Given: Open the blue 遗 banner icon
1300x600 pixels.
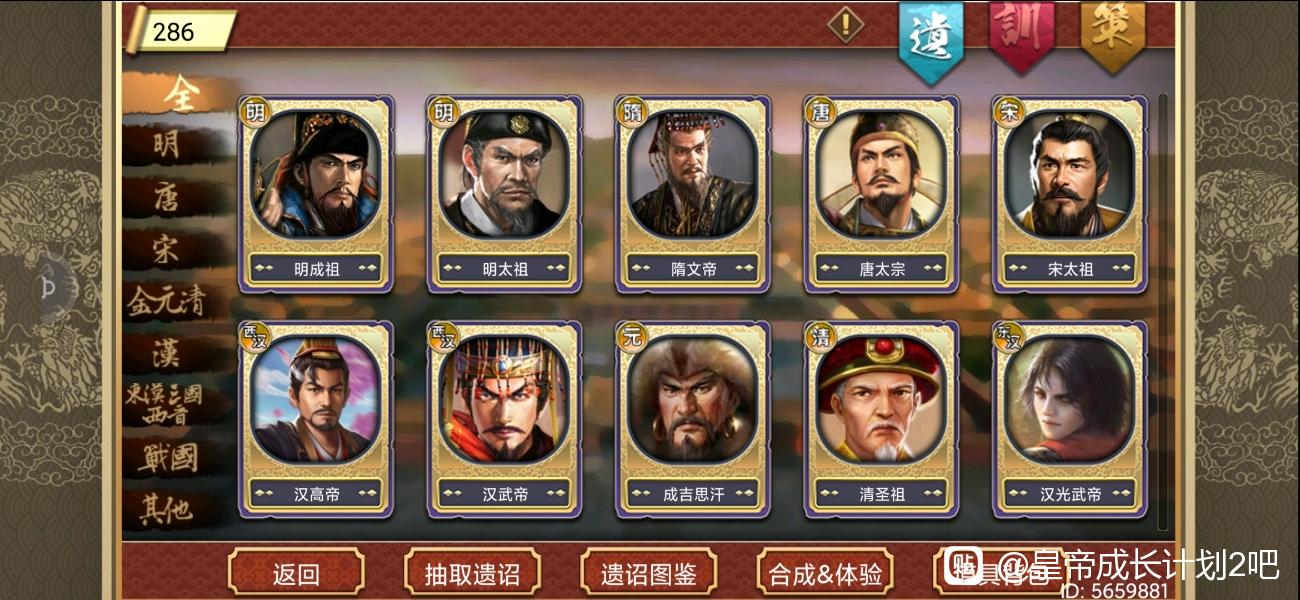Looking at the screenshot, I should point(931,38).
